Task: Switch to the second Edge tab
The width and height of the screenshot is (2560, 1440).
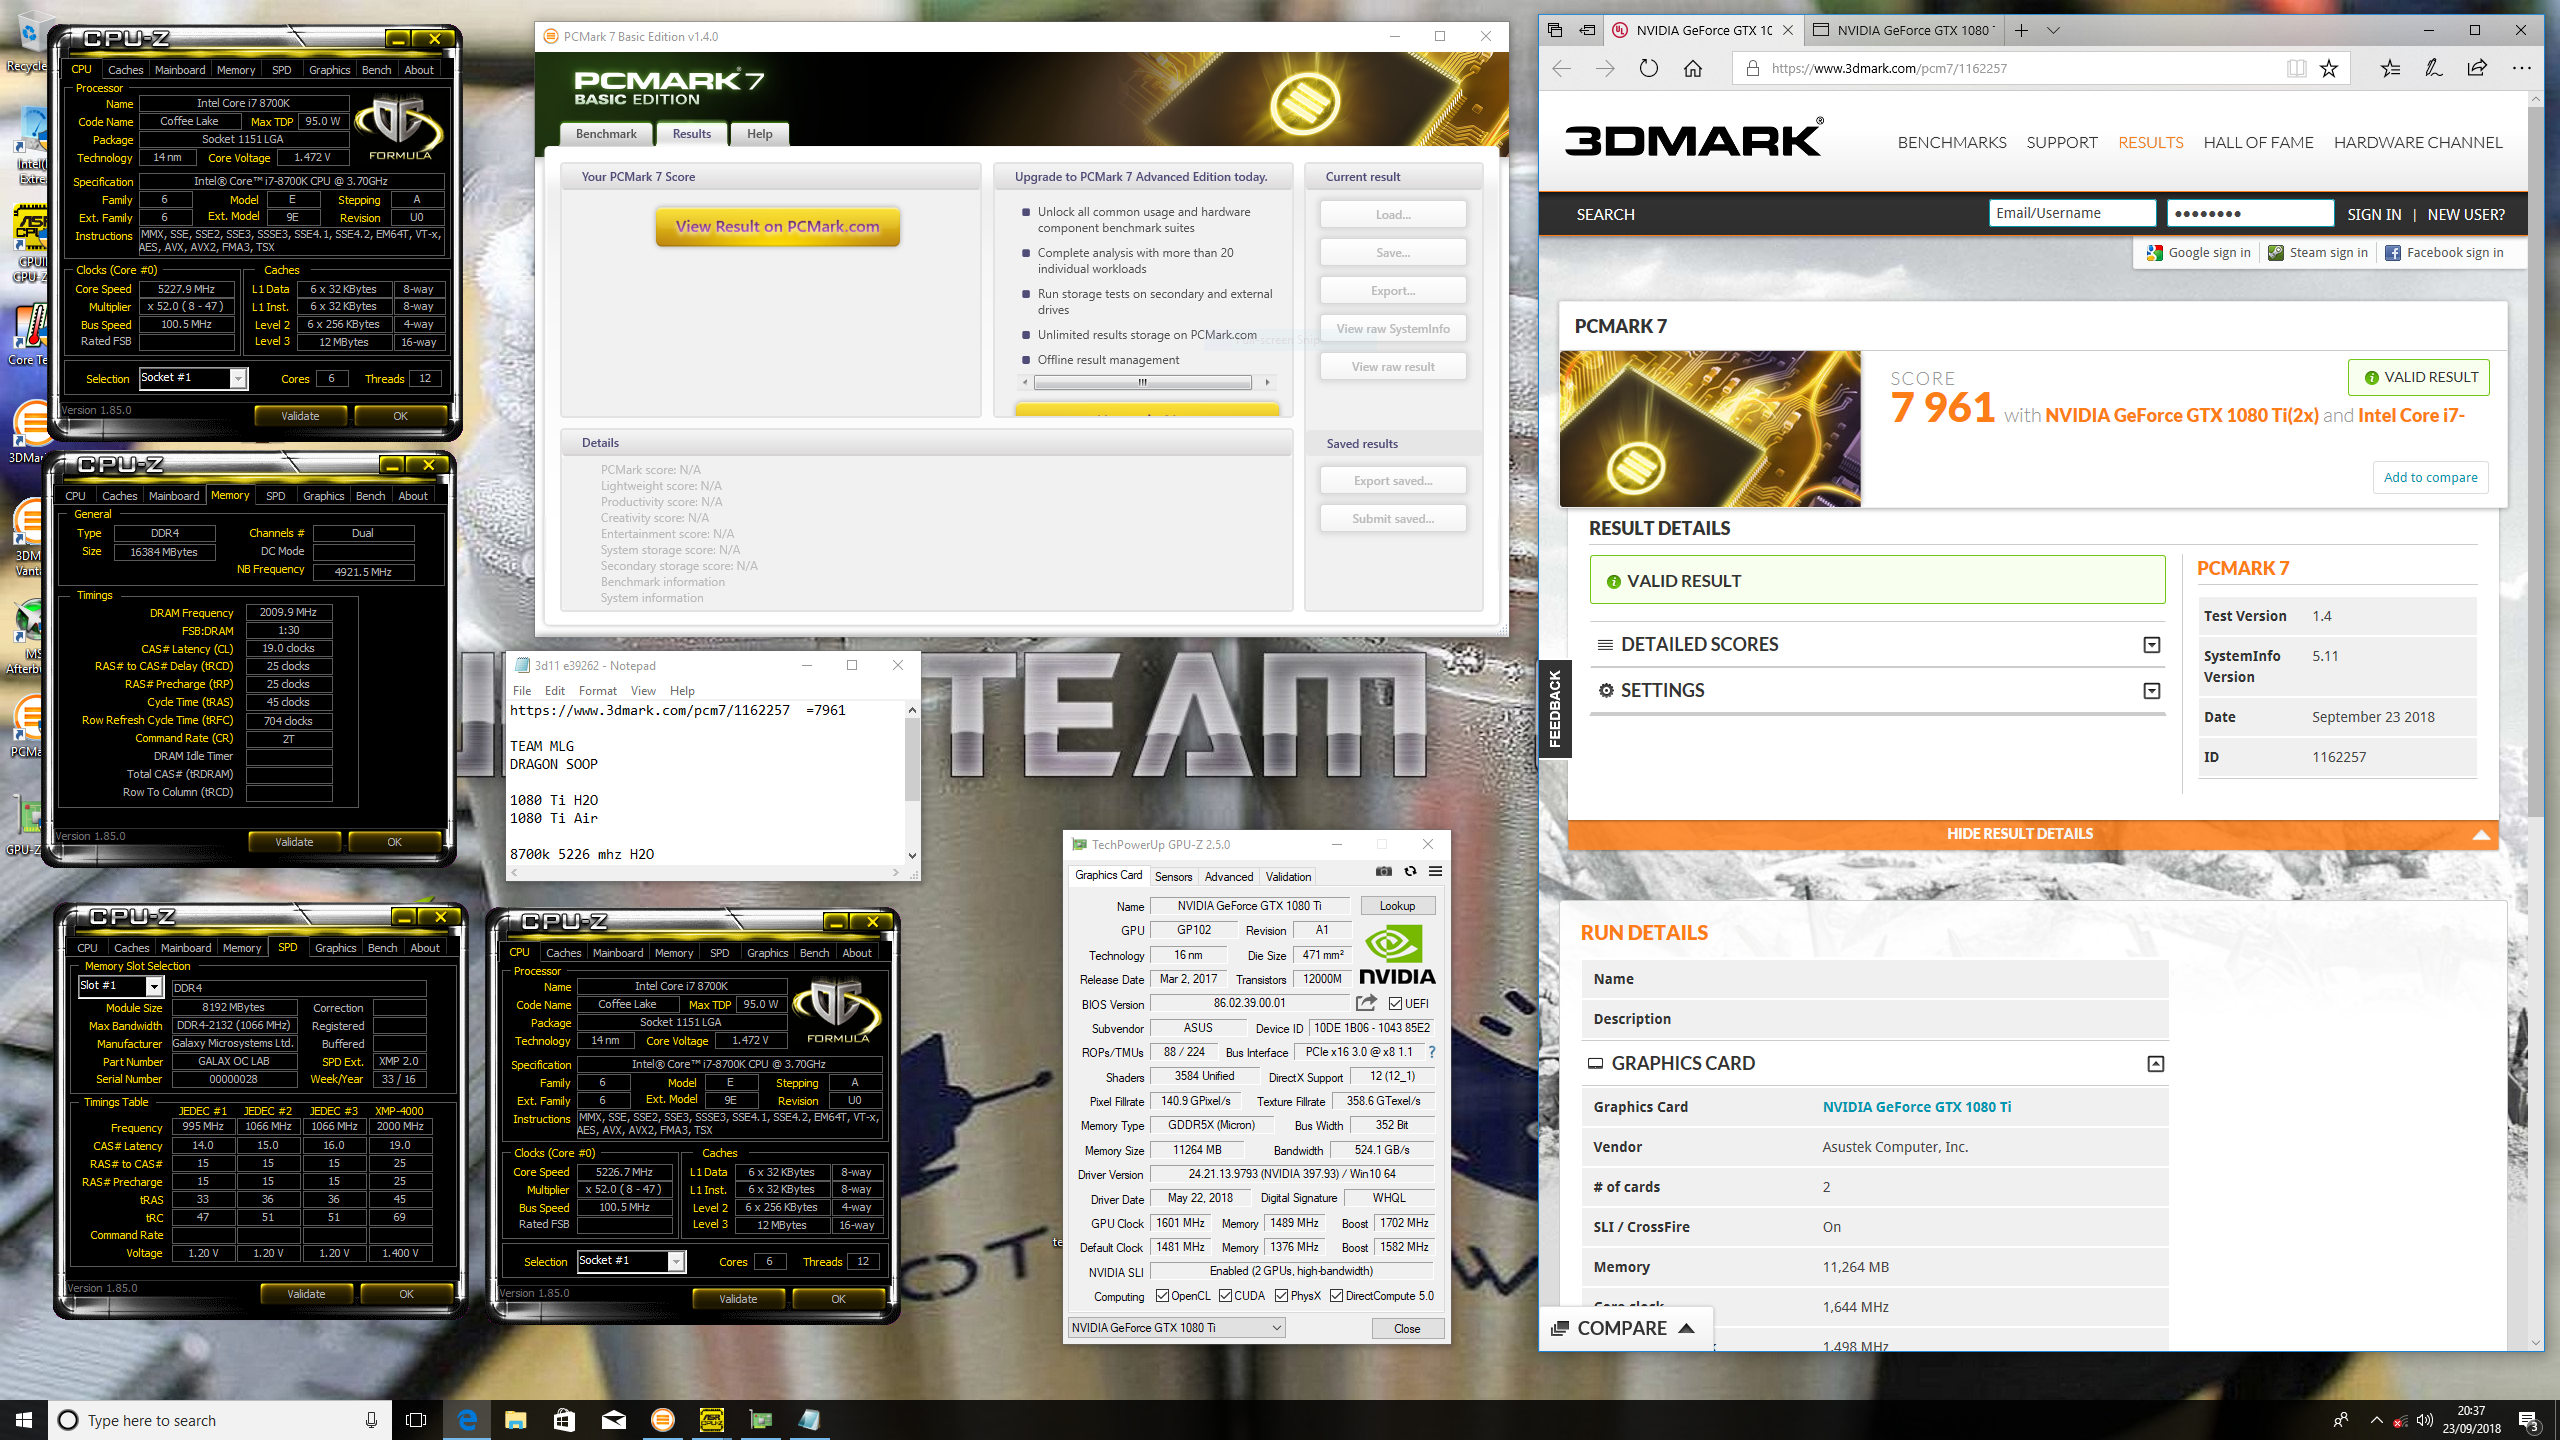Action: 1904,30
